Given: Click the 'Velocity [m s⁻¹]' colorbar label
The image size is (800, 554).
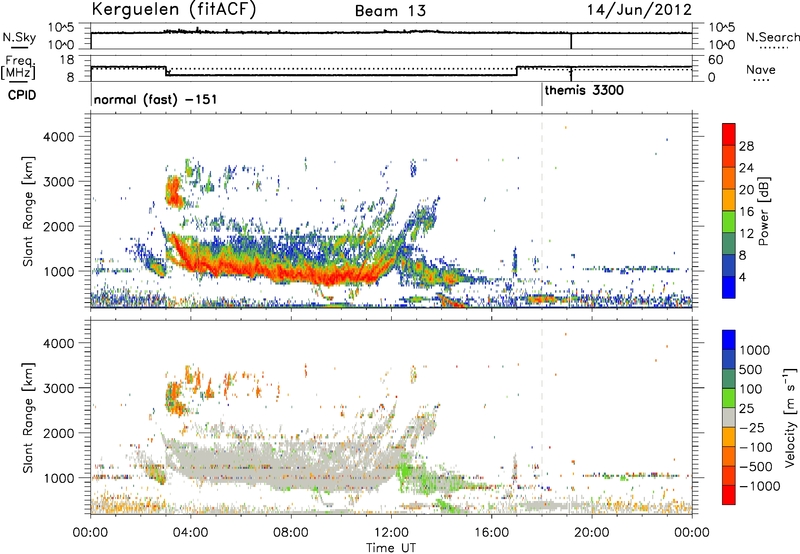Looking at the screenshot, I should pyautogui.click(x=790, y=417).
